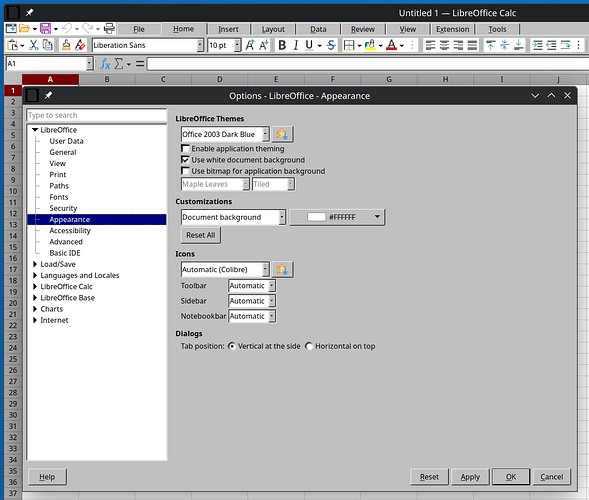The width and height of the screenshot is (589, 500).
Task: Open the #FFFFFF document background color picker
Action: pyautogui.click(x=337, y=217)
